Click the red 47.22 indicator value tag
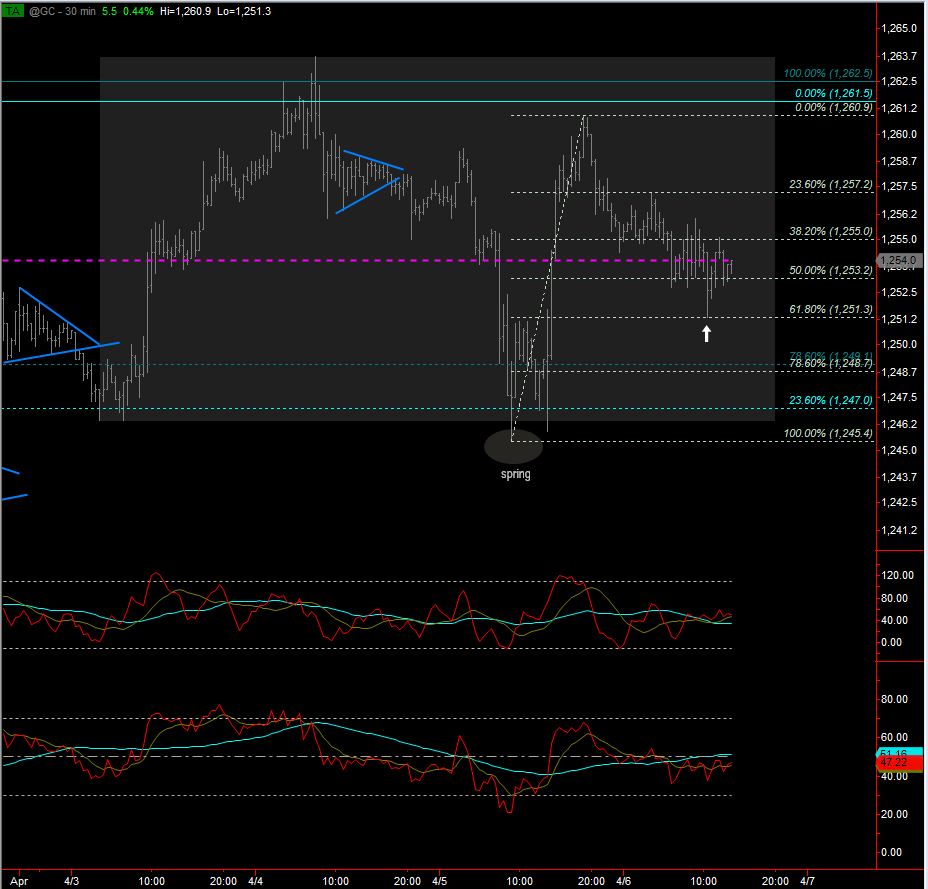Screen dimensions: 928x889 point(899,762)
